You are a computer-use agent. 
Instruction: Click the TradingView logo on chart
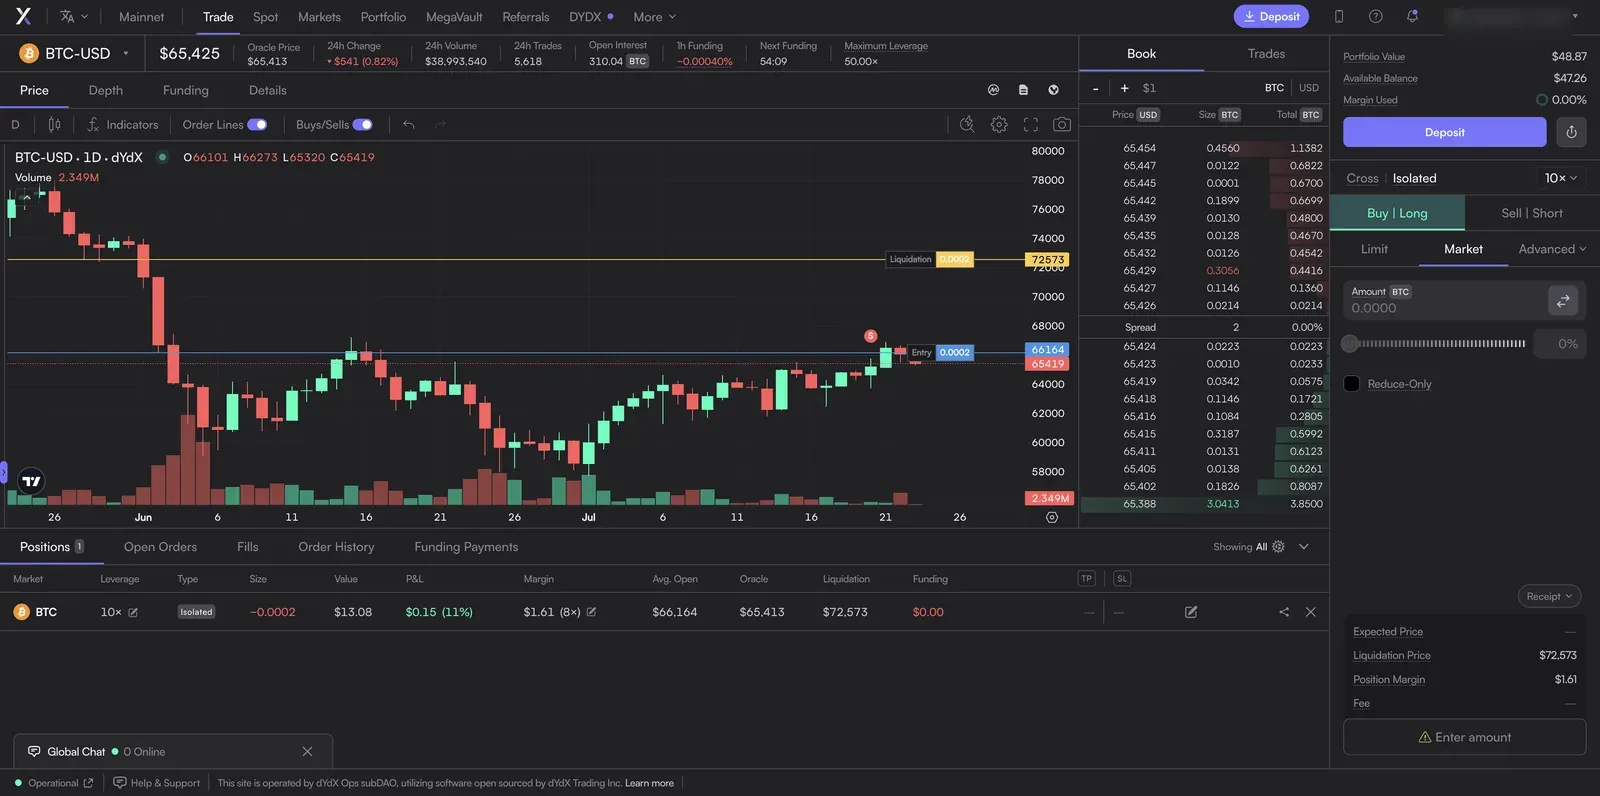point(32,481)
